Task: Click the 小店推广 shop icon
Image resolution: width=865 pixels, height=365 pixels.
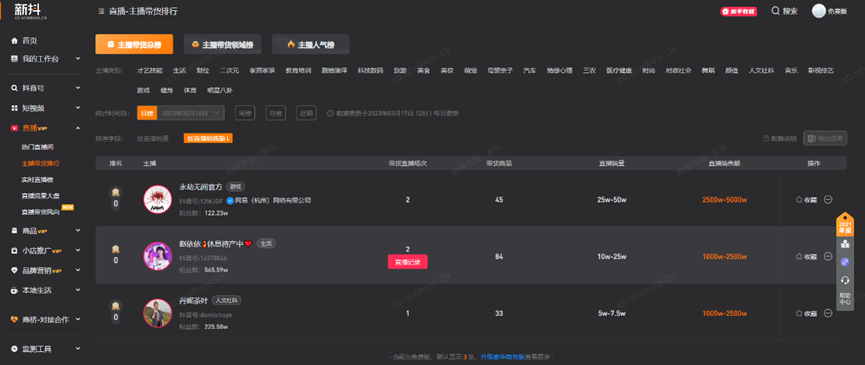Action: (14, 250)
